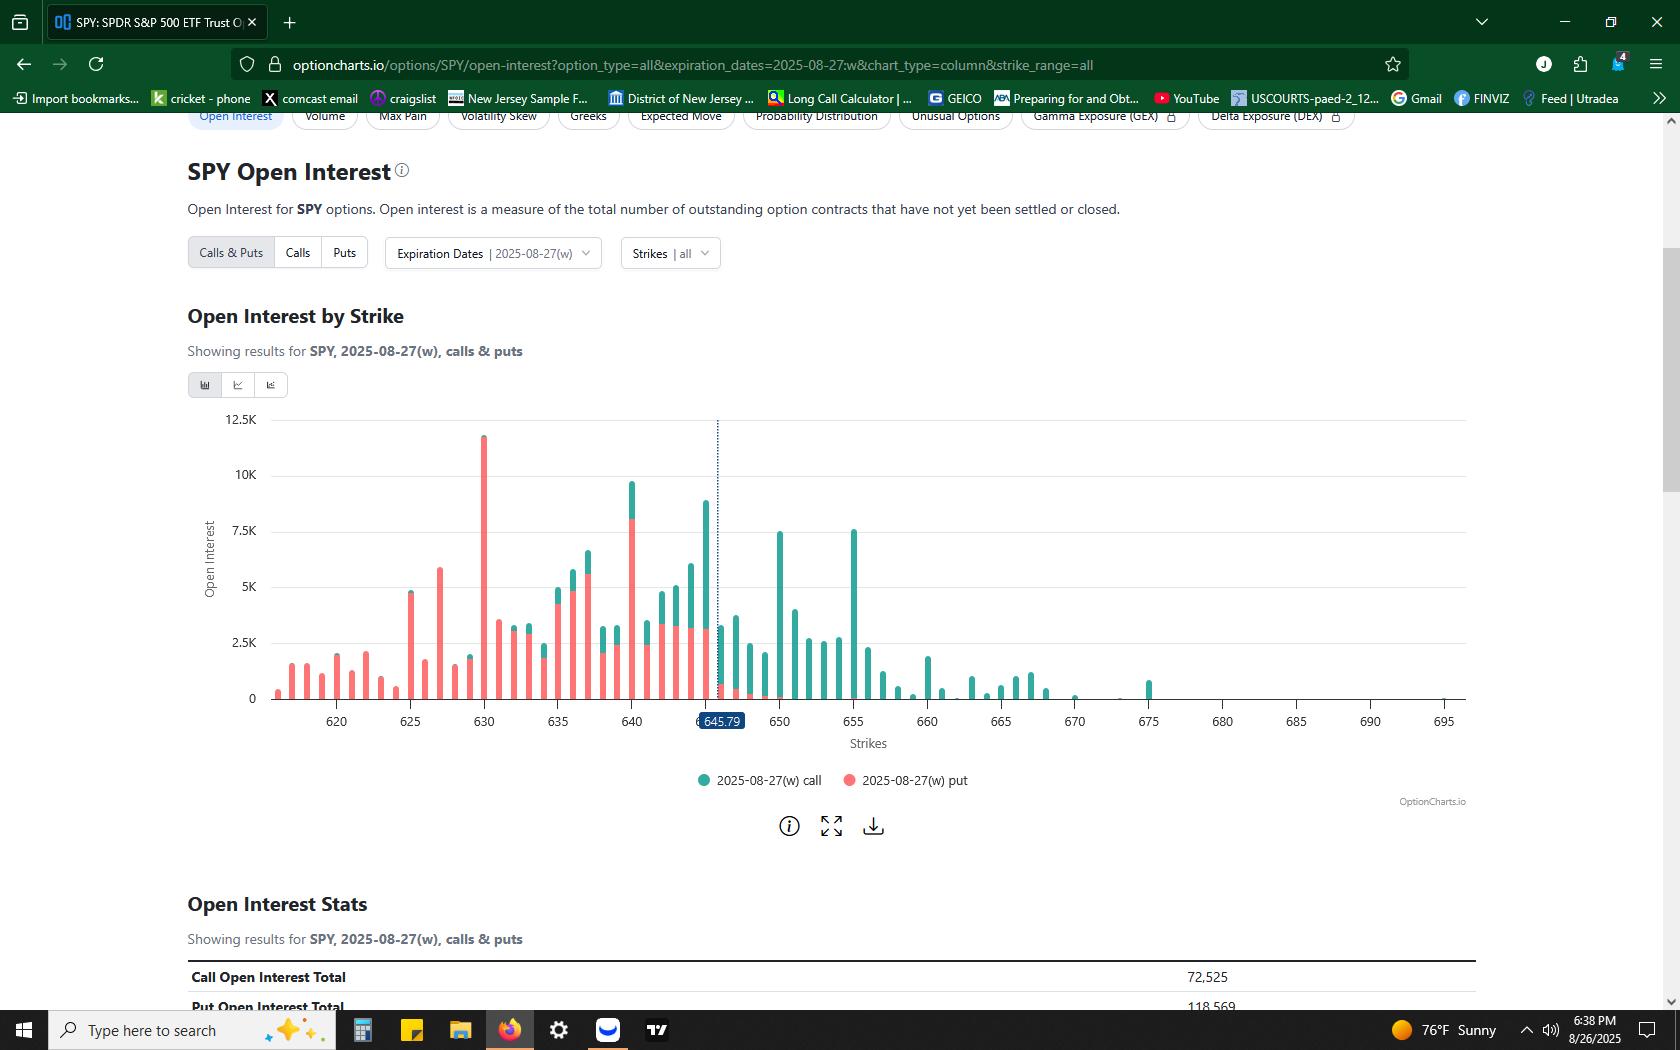1680x1050 pixels.
Task: Open the Gmail bookmark
Action: 1417,98
